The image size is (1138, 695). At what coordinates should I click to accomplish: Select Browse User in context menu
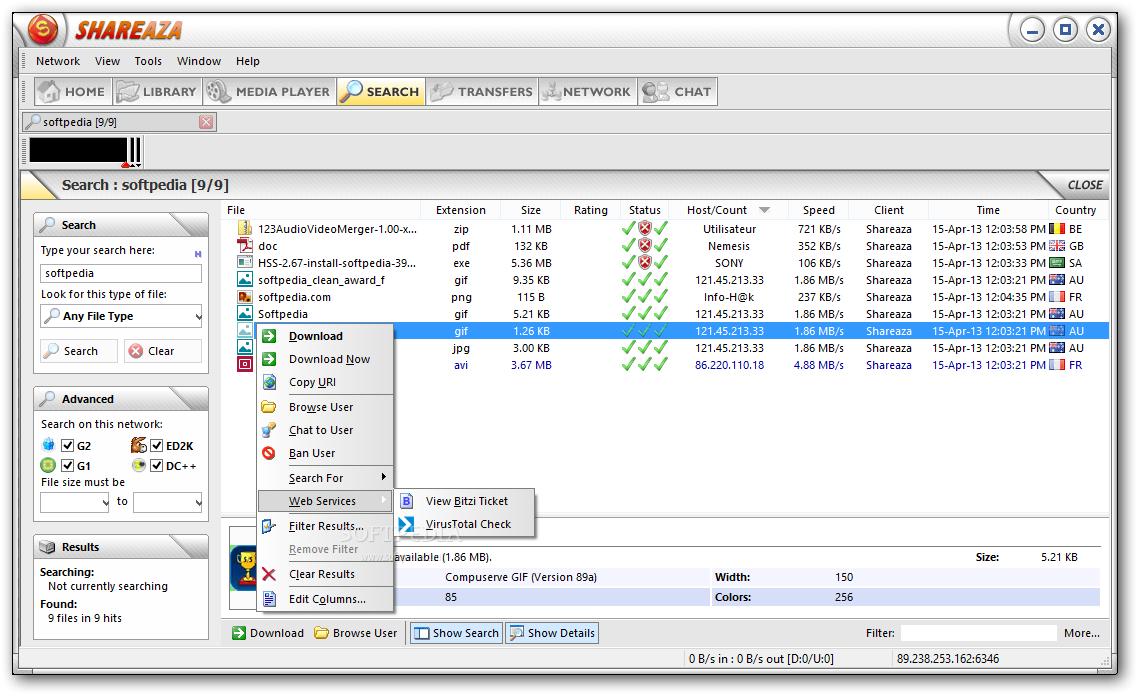click(x=325, y=407)
